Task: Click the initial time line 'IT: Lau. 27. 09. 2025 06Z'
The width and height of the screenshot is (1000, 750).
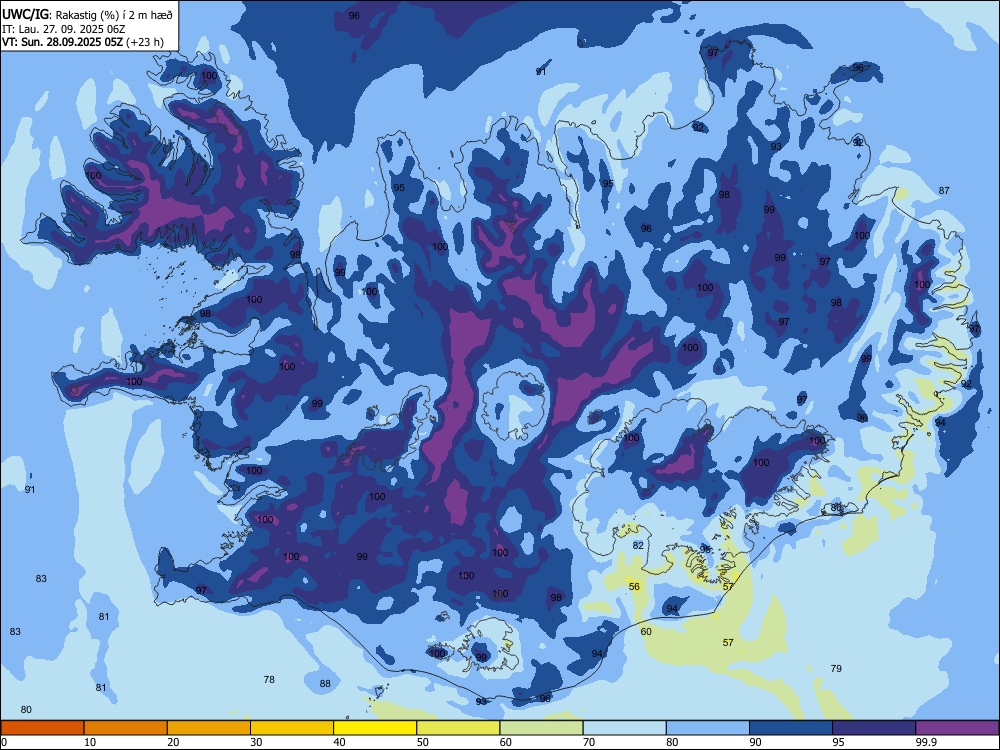Action: coord(66,29)
